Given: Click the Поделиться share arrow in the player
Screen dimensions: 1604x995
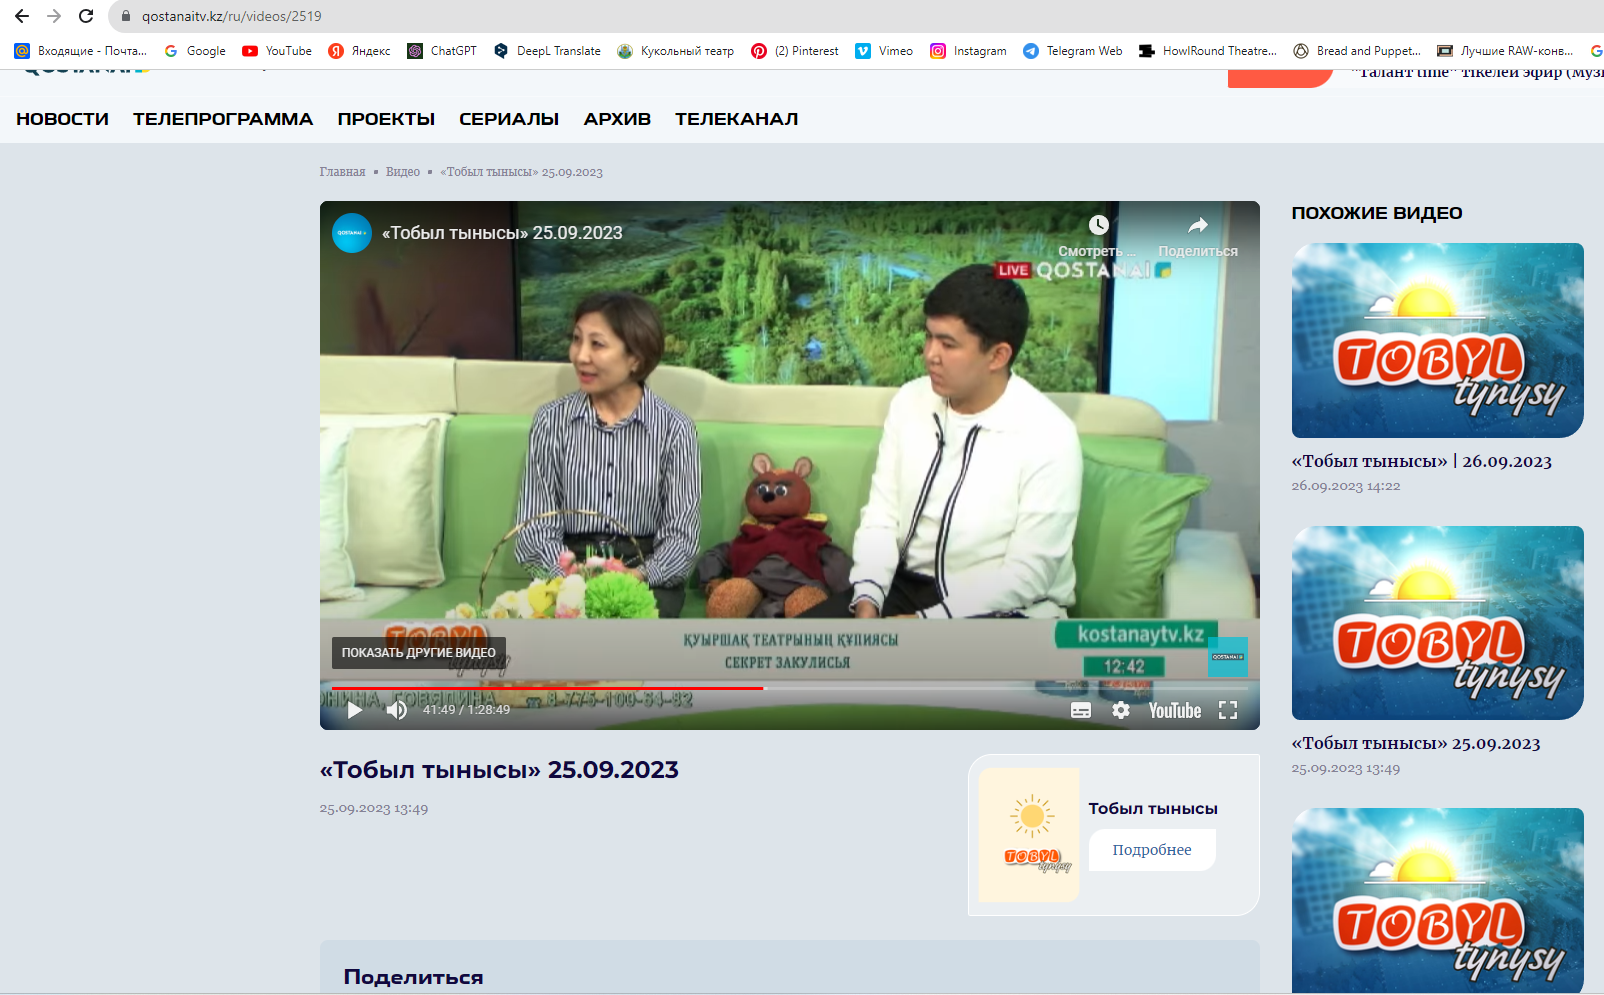Looking at the screenshot, I should 1198,225.
